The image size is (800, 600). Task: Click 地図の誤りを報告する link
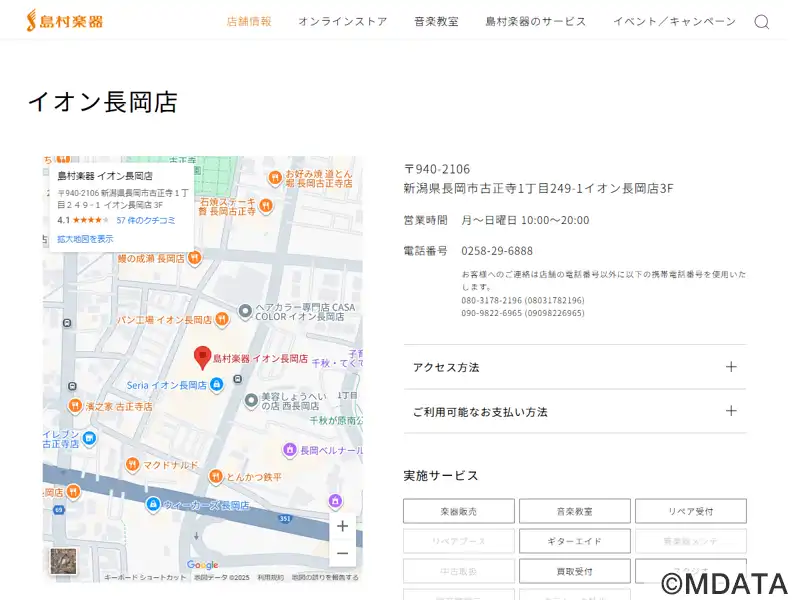(x=325, y=577)
